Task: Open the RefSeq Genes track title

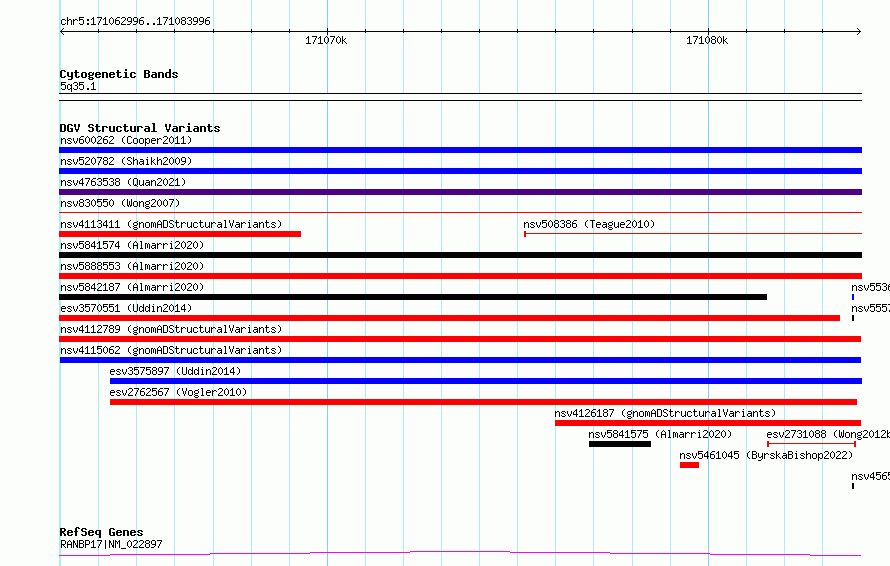Action: (x=101, y=532)
